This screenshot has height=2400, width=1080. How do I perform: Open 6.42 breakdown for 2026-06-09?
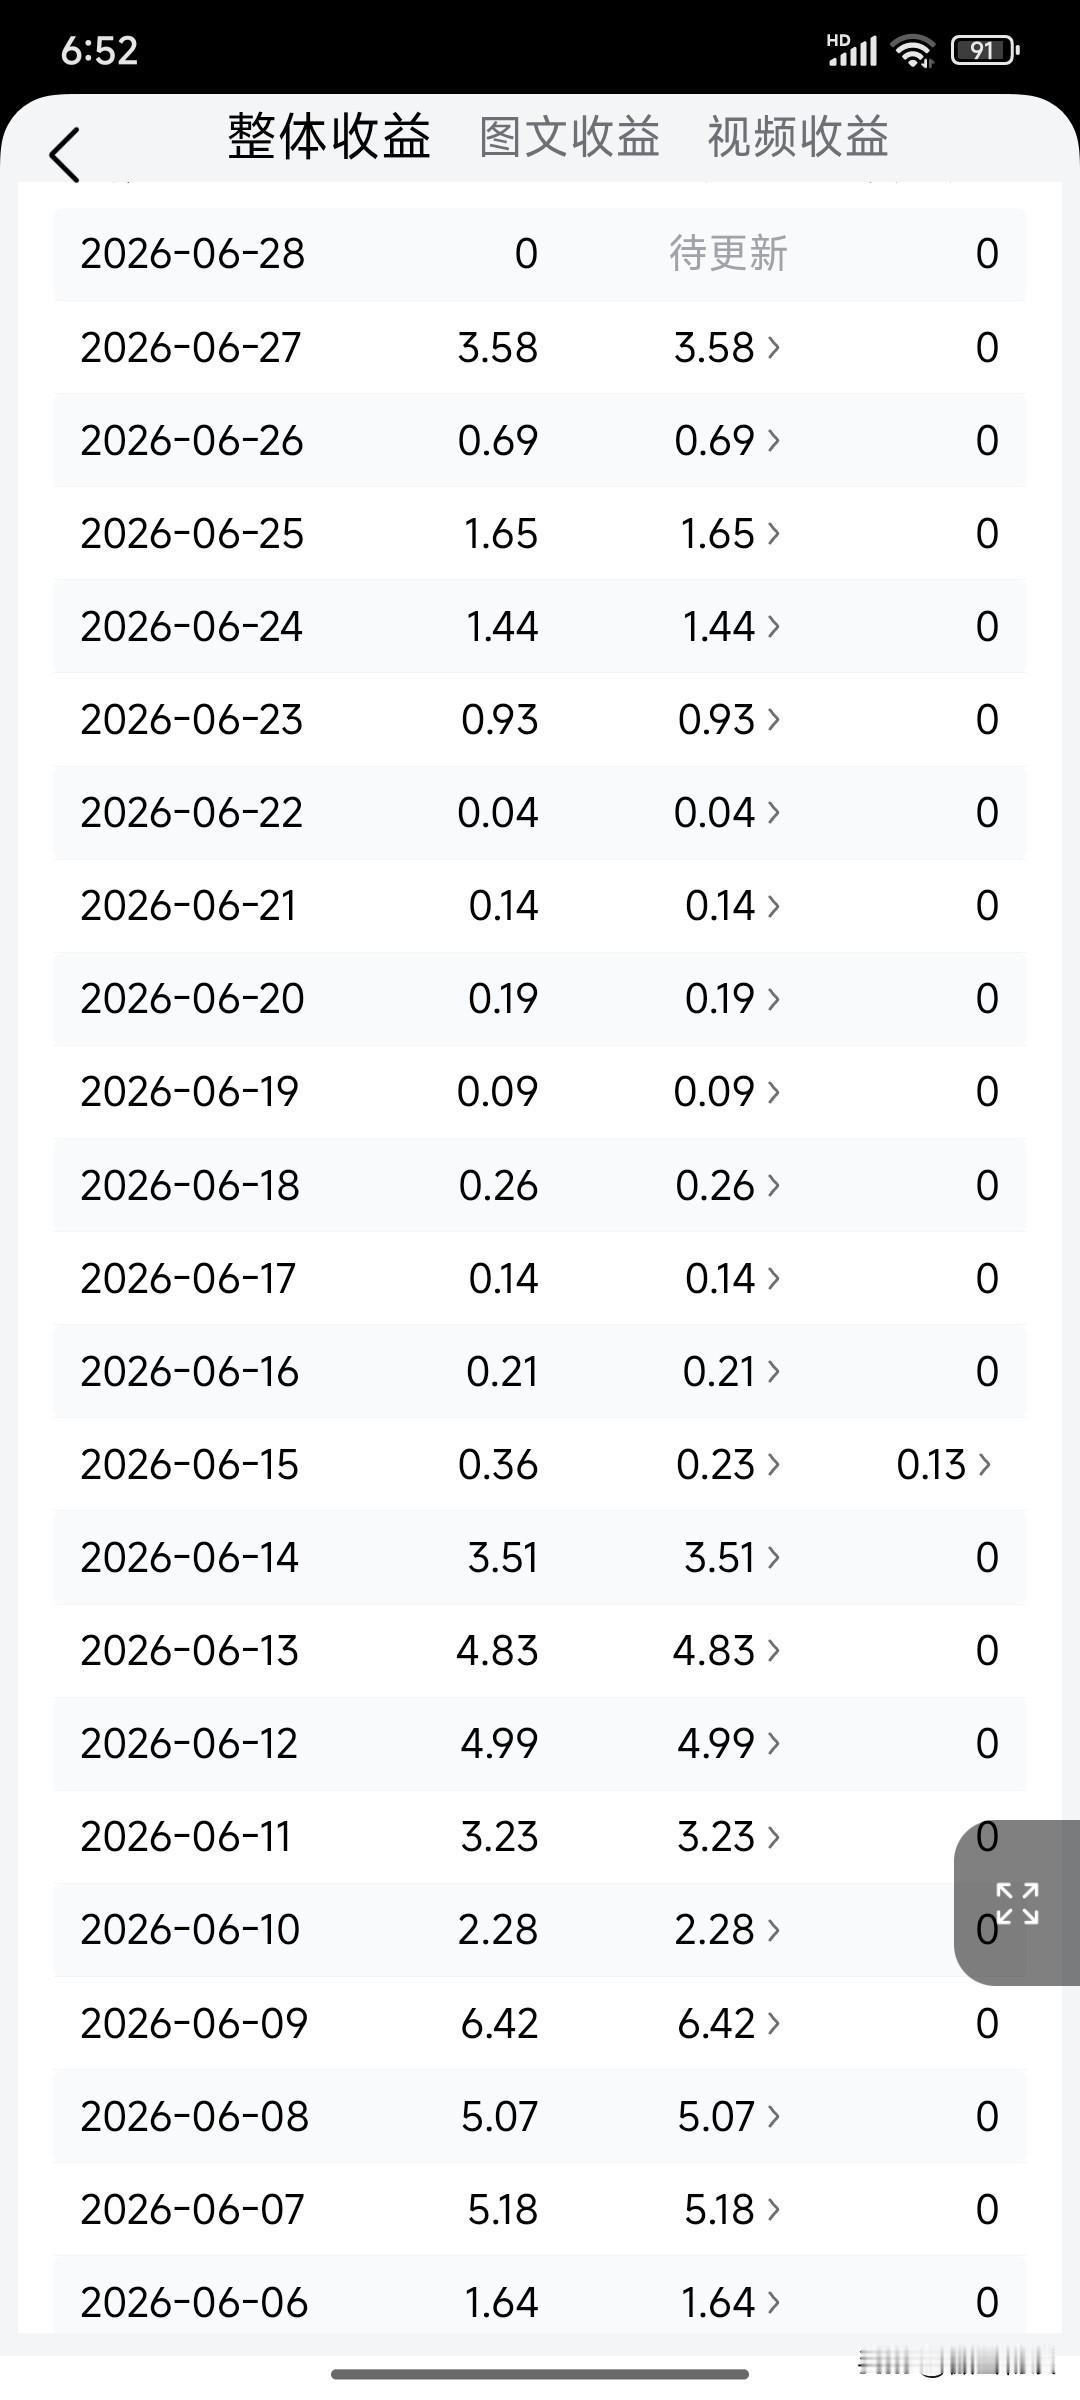point(728,2023)
